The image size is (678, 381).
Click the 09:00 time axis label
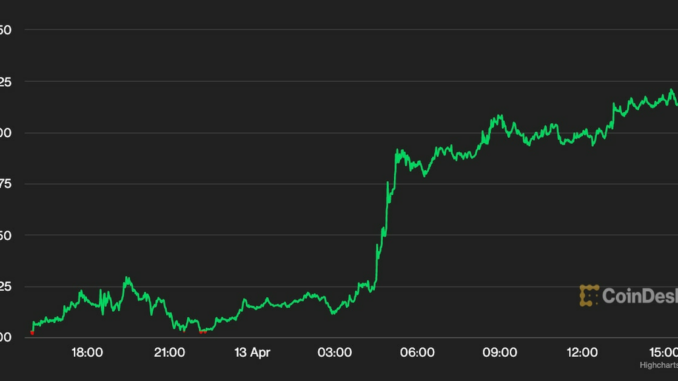tap(500, 352)
